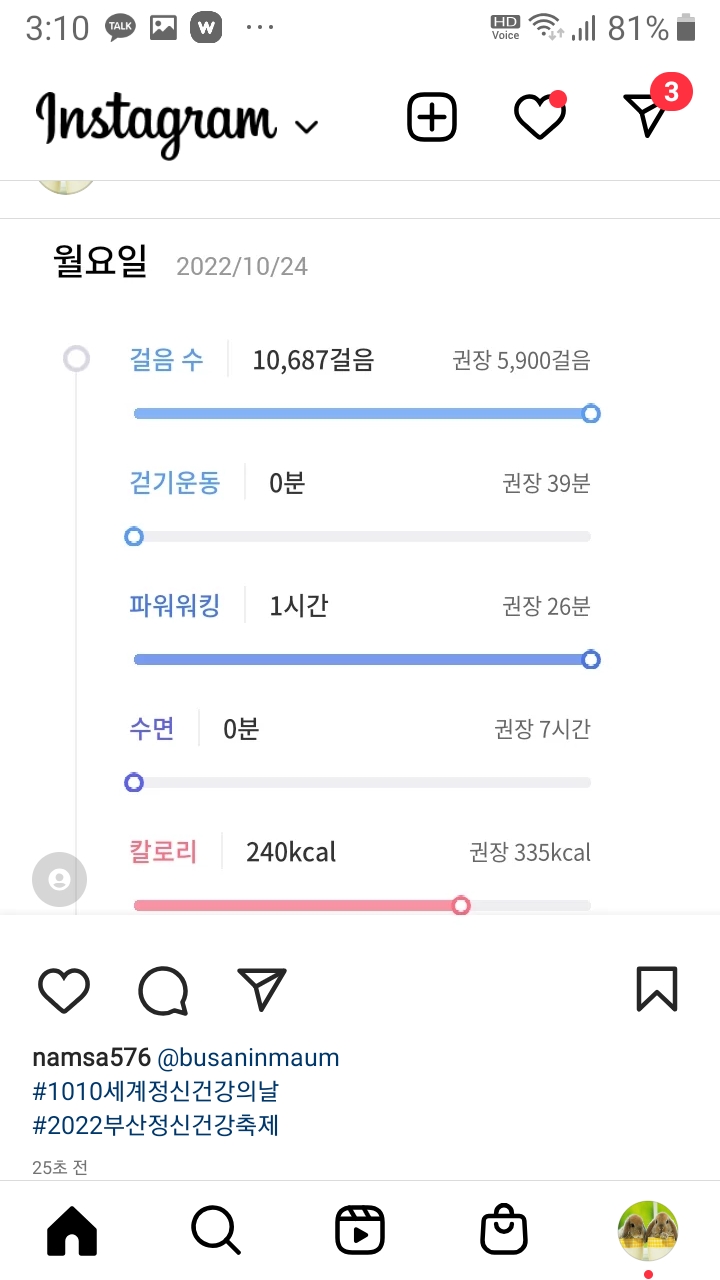View the namsa576 username profile
The image size is (720, 1280).
click(91, 1058)
